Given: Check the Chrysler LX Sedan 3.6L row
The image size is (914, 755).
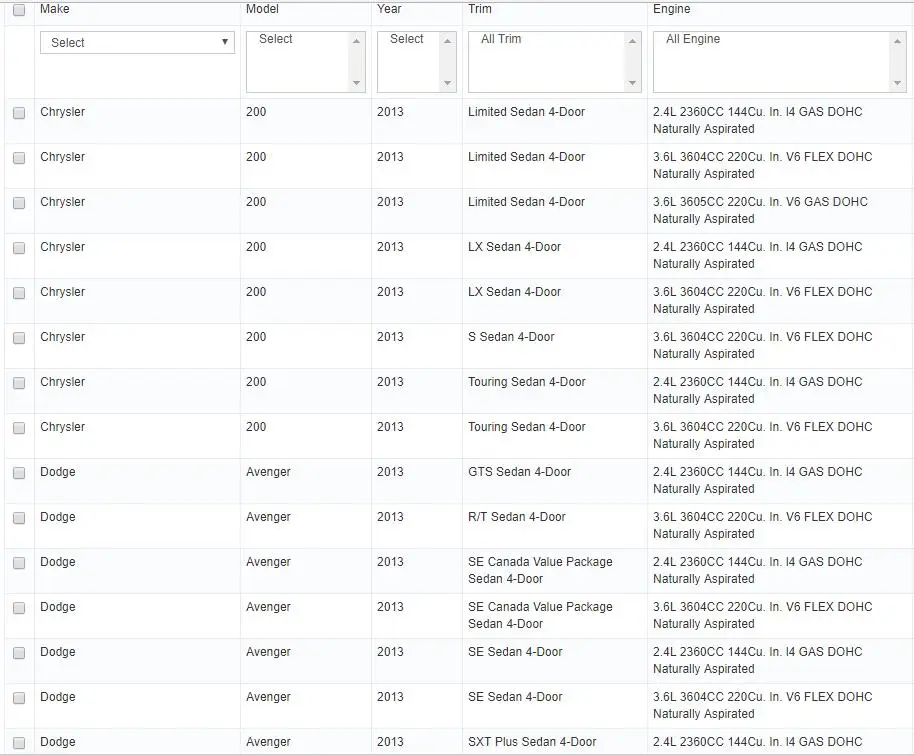Looking at the screenshot, I should (19, 293).
